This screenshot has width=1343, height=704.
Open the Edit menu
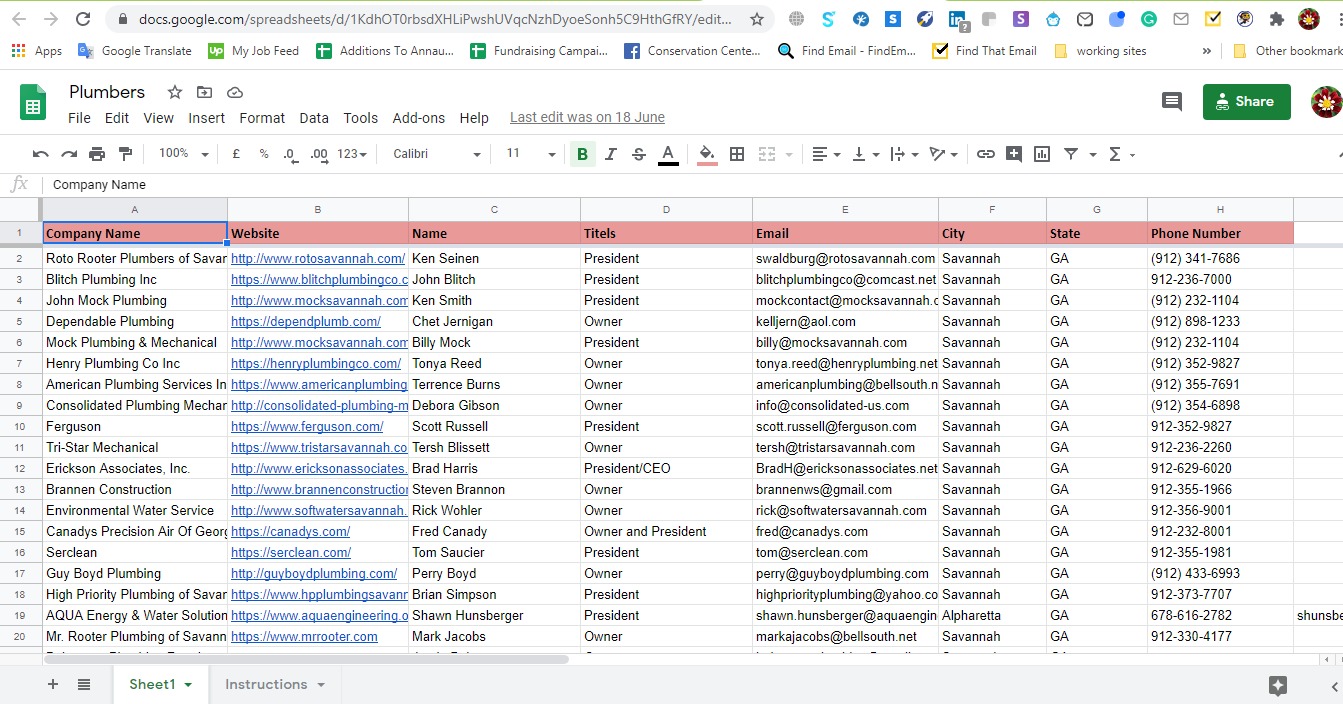coord(117,118)
